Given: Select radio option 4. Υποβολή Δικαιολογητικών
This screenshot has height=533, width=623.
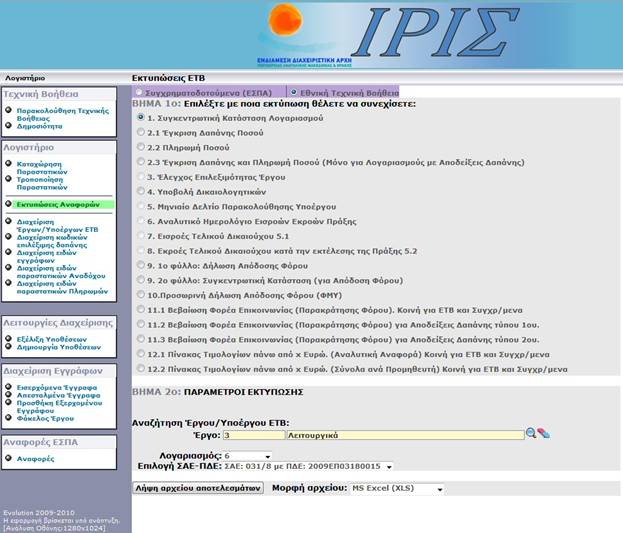Looking at the screenshot, I should click(x=140, y=190).
